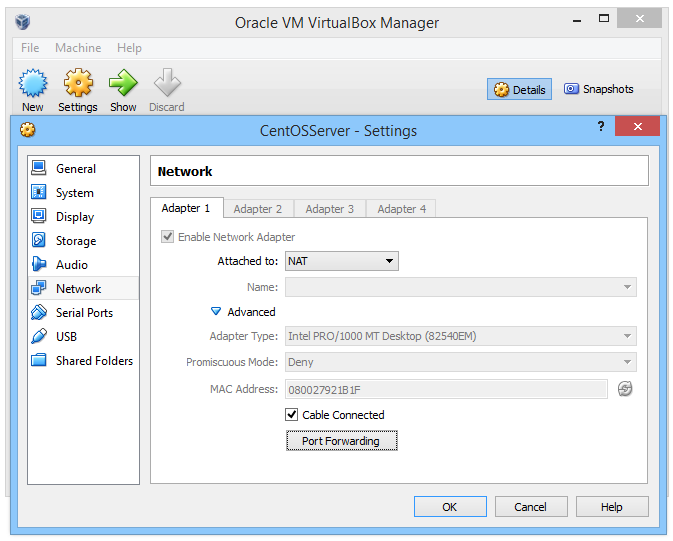
Task: Open the System settings category
Action: pyautogui.click(x=84, y=193)
